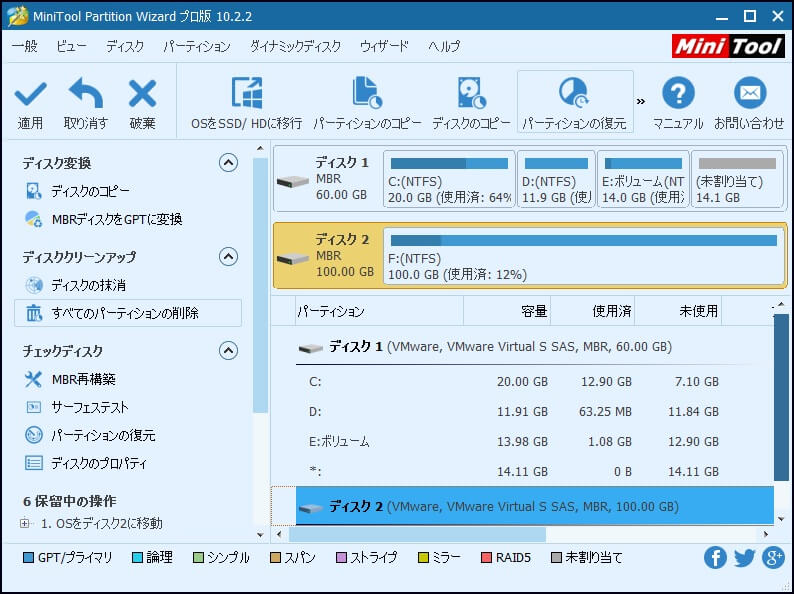This screenshot has height=594, width=794.
Task: Click the 適用 (Apply) checkmark icon
Action: [x=30, y=96]
